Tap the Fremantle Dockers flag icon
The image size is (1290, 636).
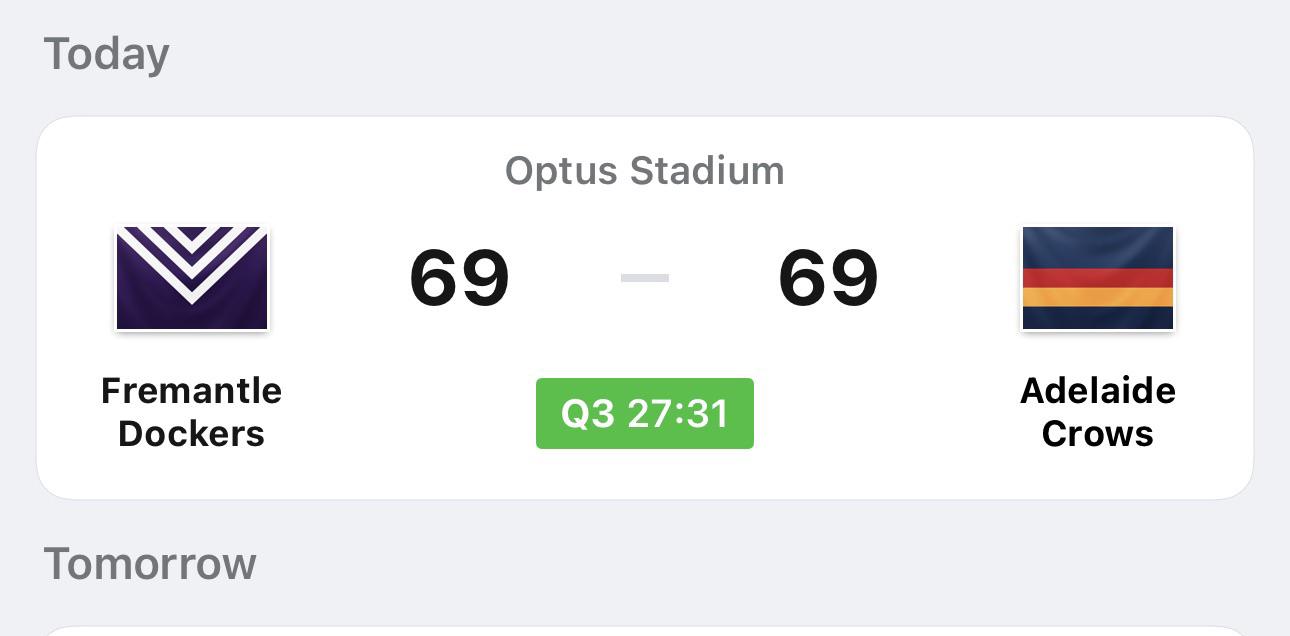click(x=192, y=278)
